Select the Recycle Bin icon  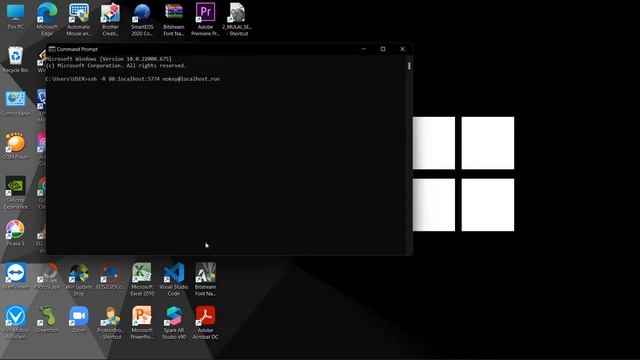pyautogui.click(x=16, y=60)
